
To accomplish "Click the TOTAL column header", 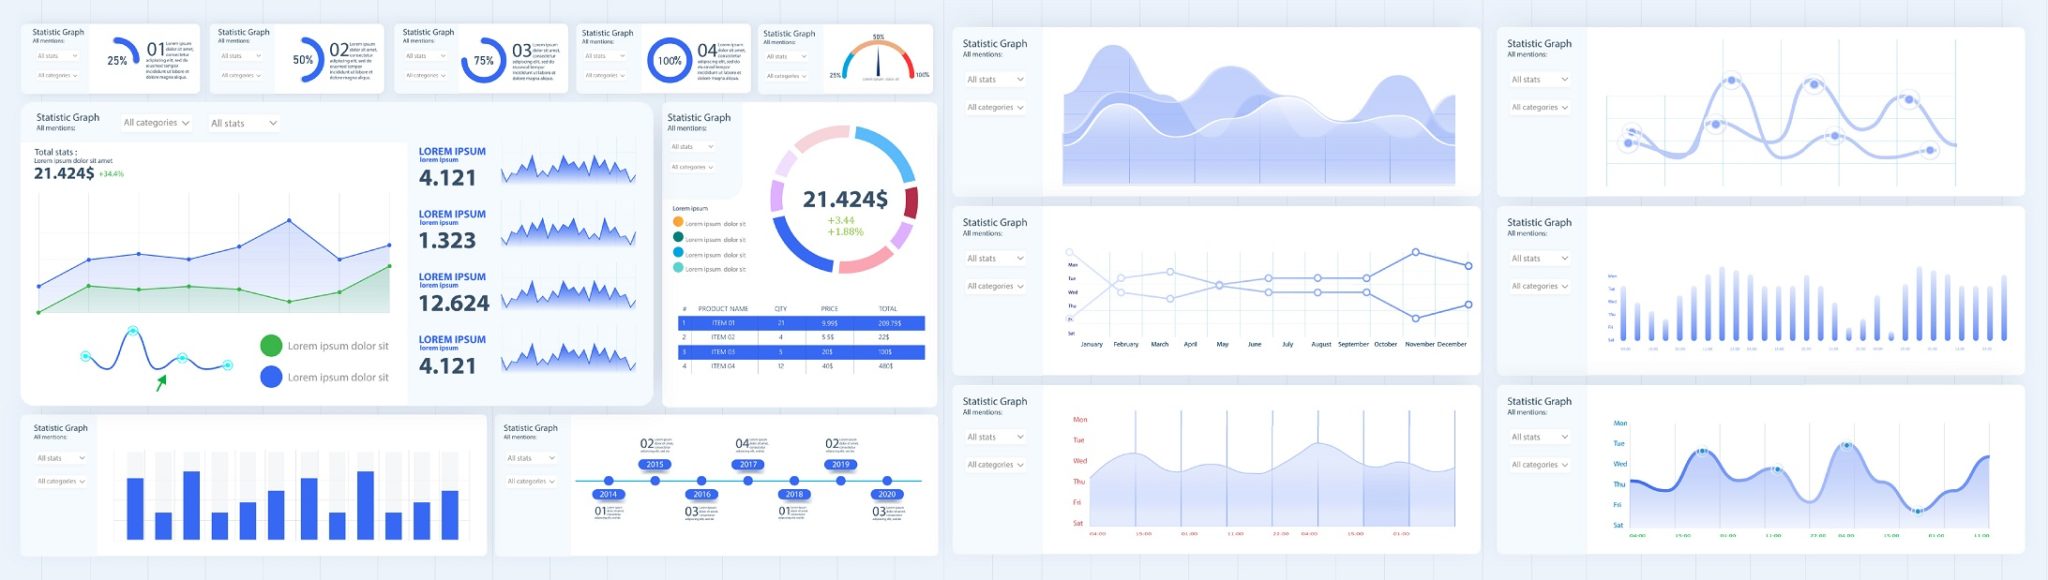I will [x=888, y=309].
